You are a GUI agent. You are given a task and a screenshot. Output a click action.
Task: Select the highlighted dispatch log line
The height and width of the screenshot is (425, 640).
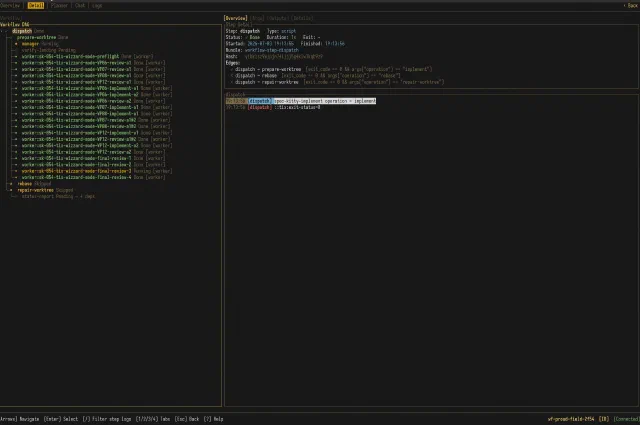point(301,101)
